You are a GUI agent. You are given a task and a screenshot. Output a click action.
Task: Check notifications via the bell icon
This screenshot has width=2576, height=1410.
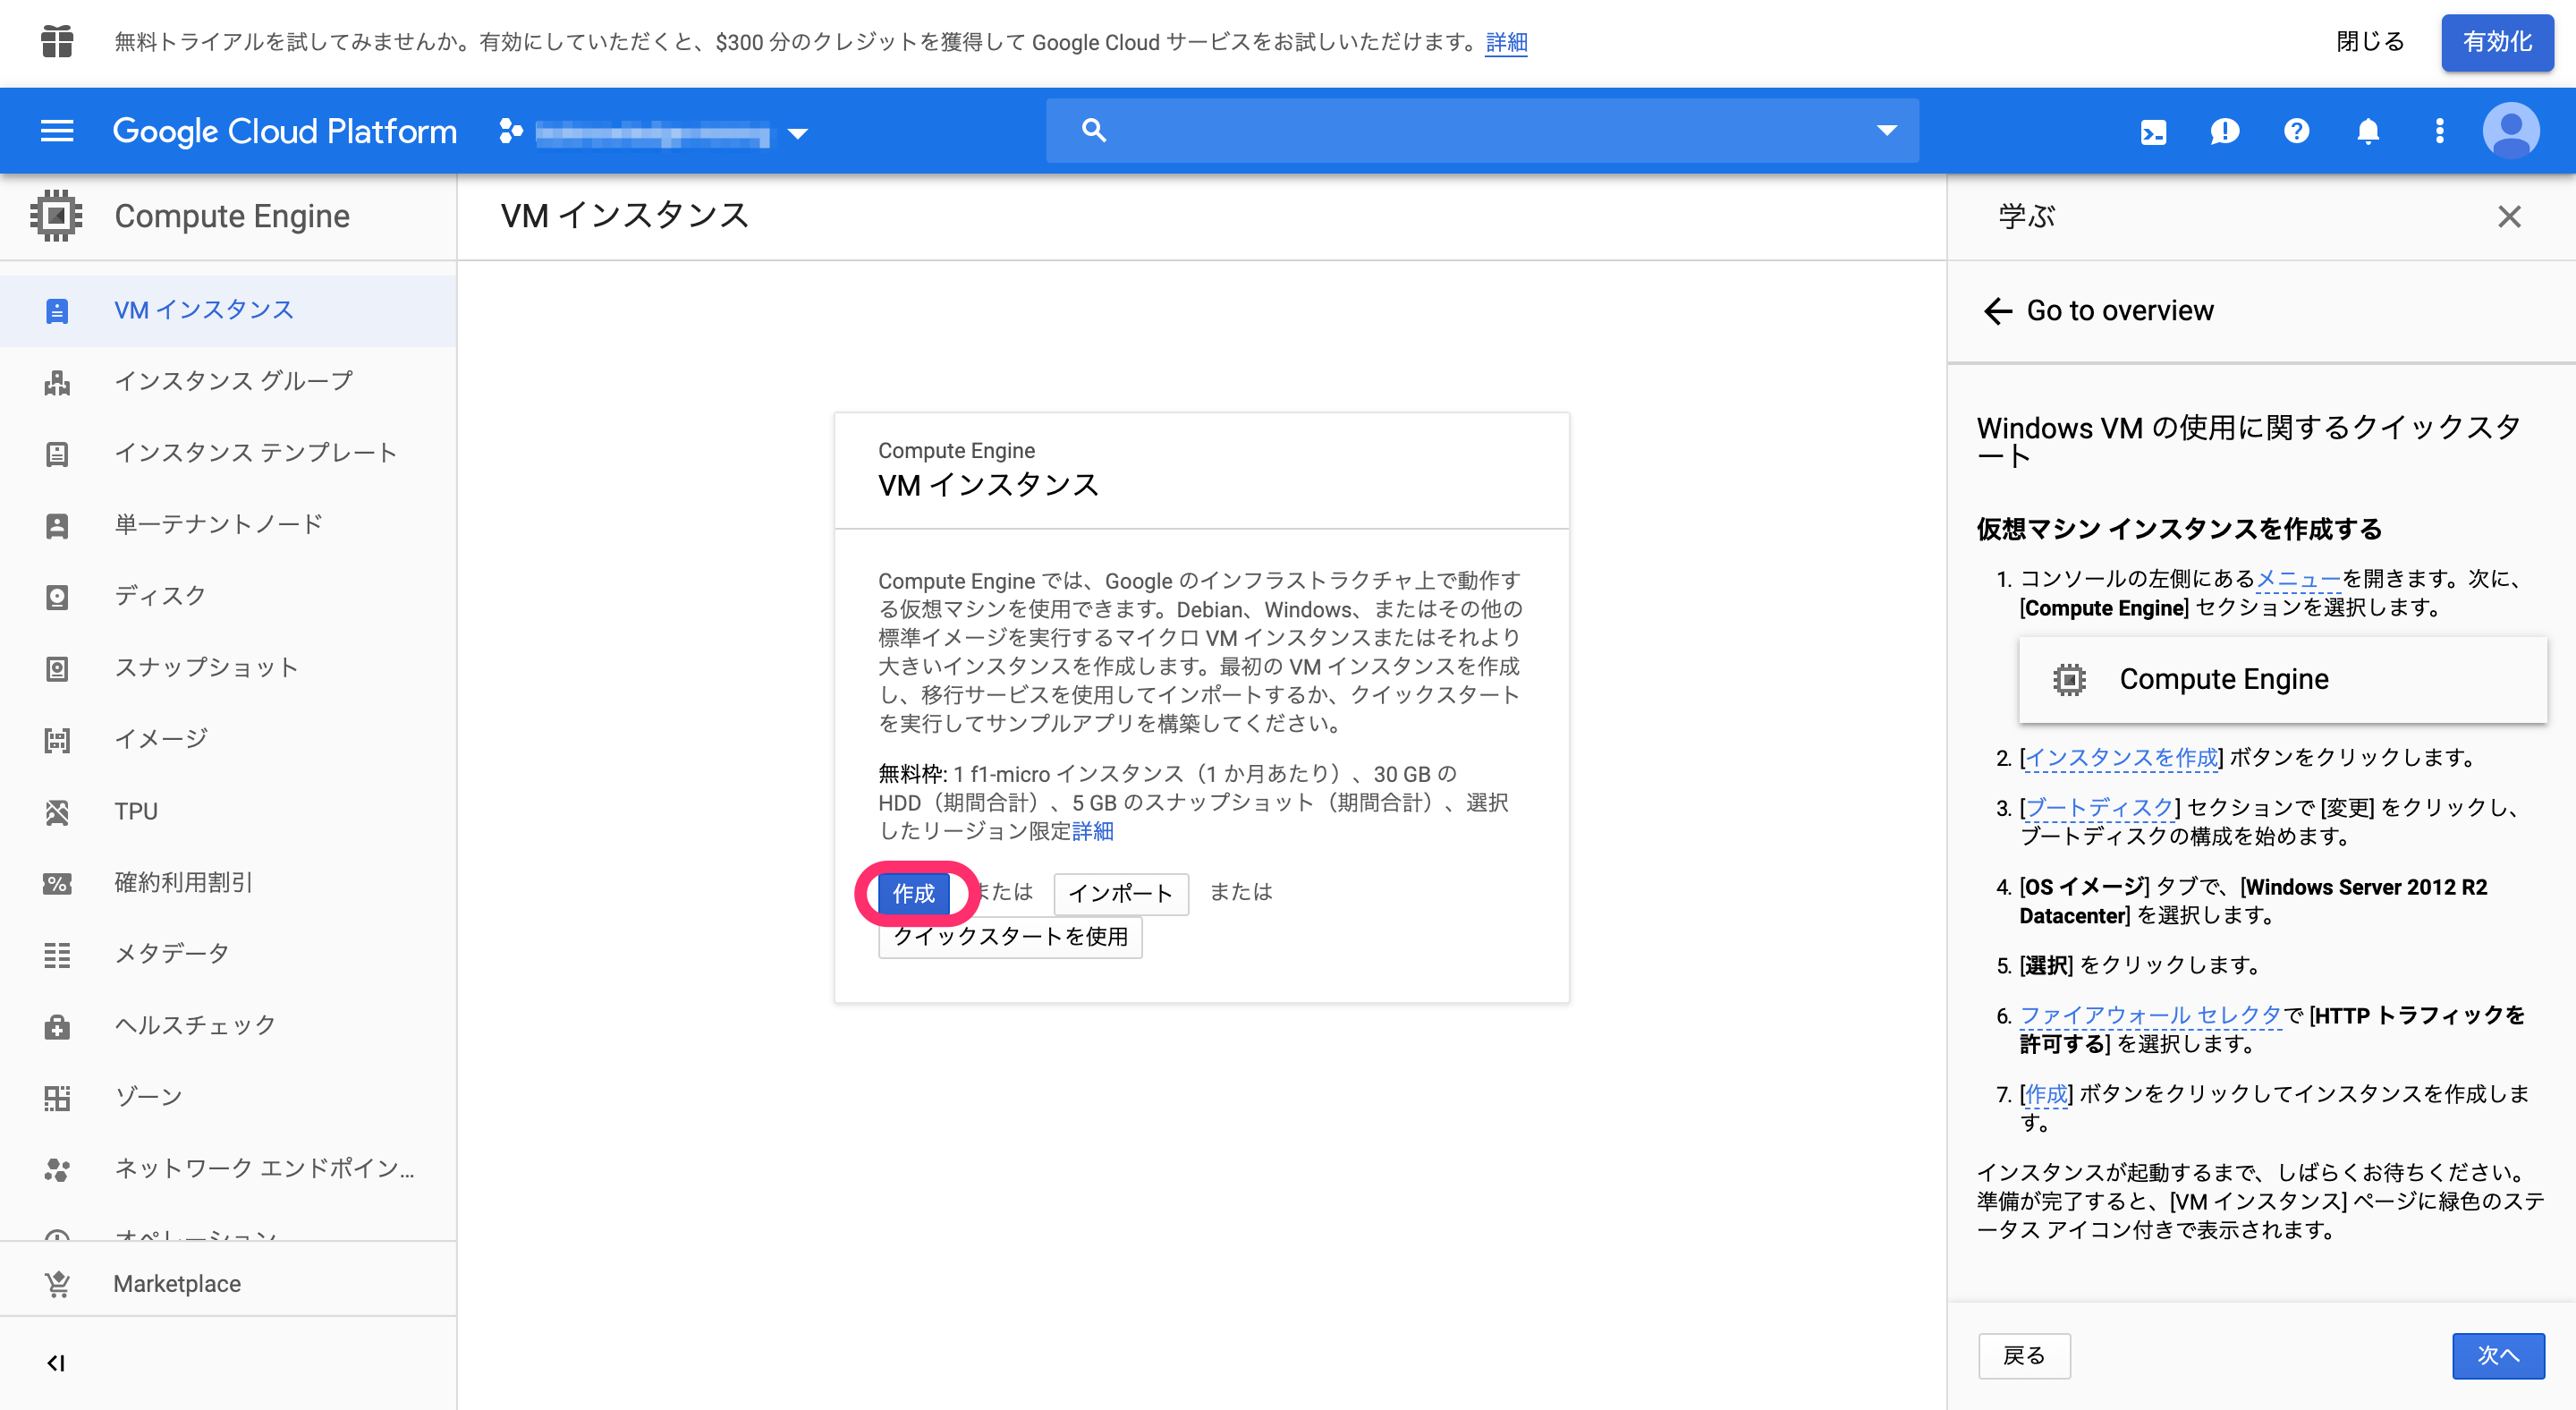coord(2368,130)
